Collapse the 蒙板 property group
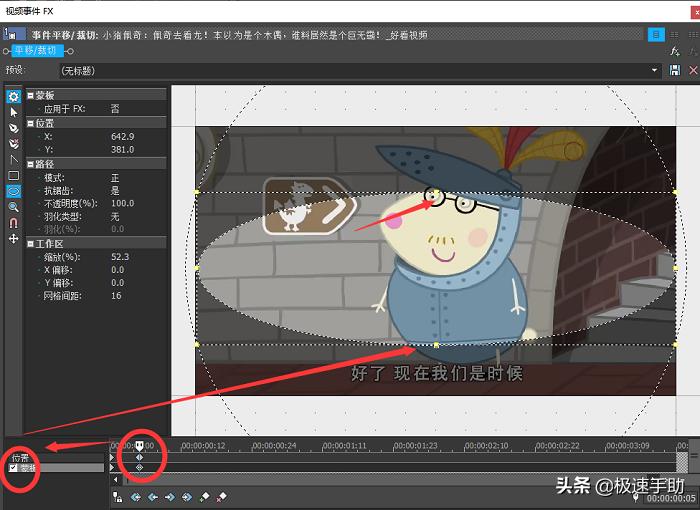 coord(30,95)
